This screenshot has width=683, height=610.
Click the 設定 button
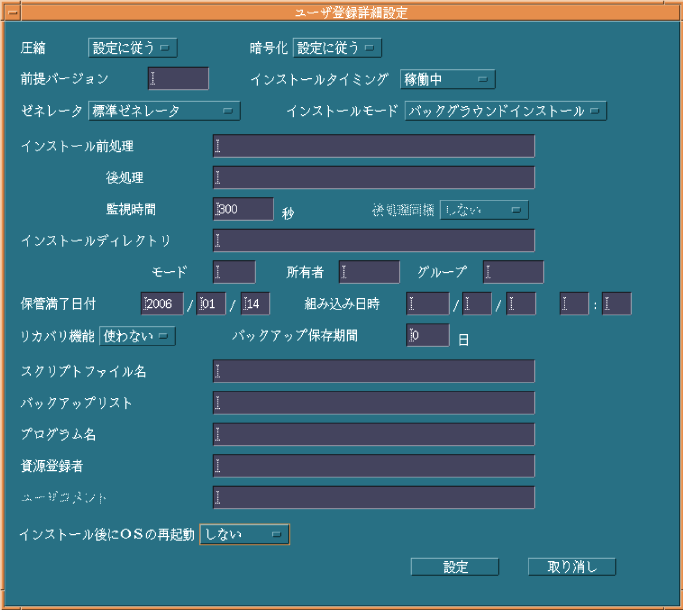coord(455,567)
